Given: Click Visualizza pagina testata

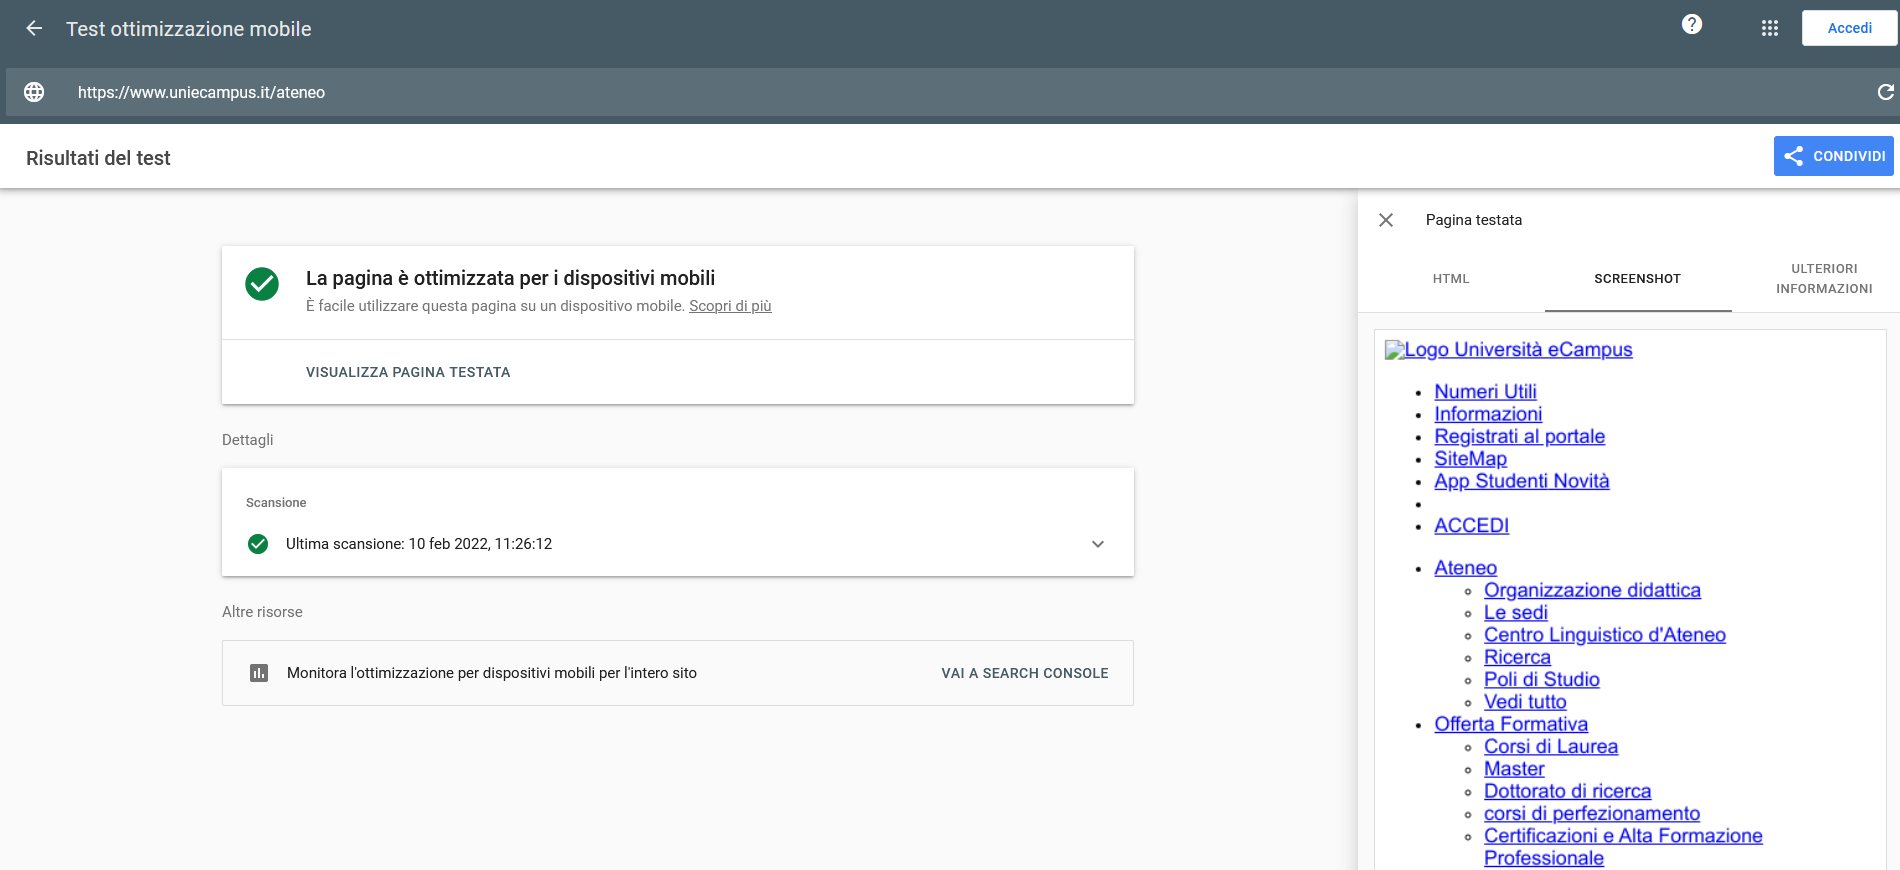Looking at the screenshot, I should click(408, 372).
